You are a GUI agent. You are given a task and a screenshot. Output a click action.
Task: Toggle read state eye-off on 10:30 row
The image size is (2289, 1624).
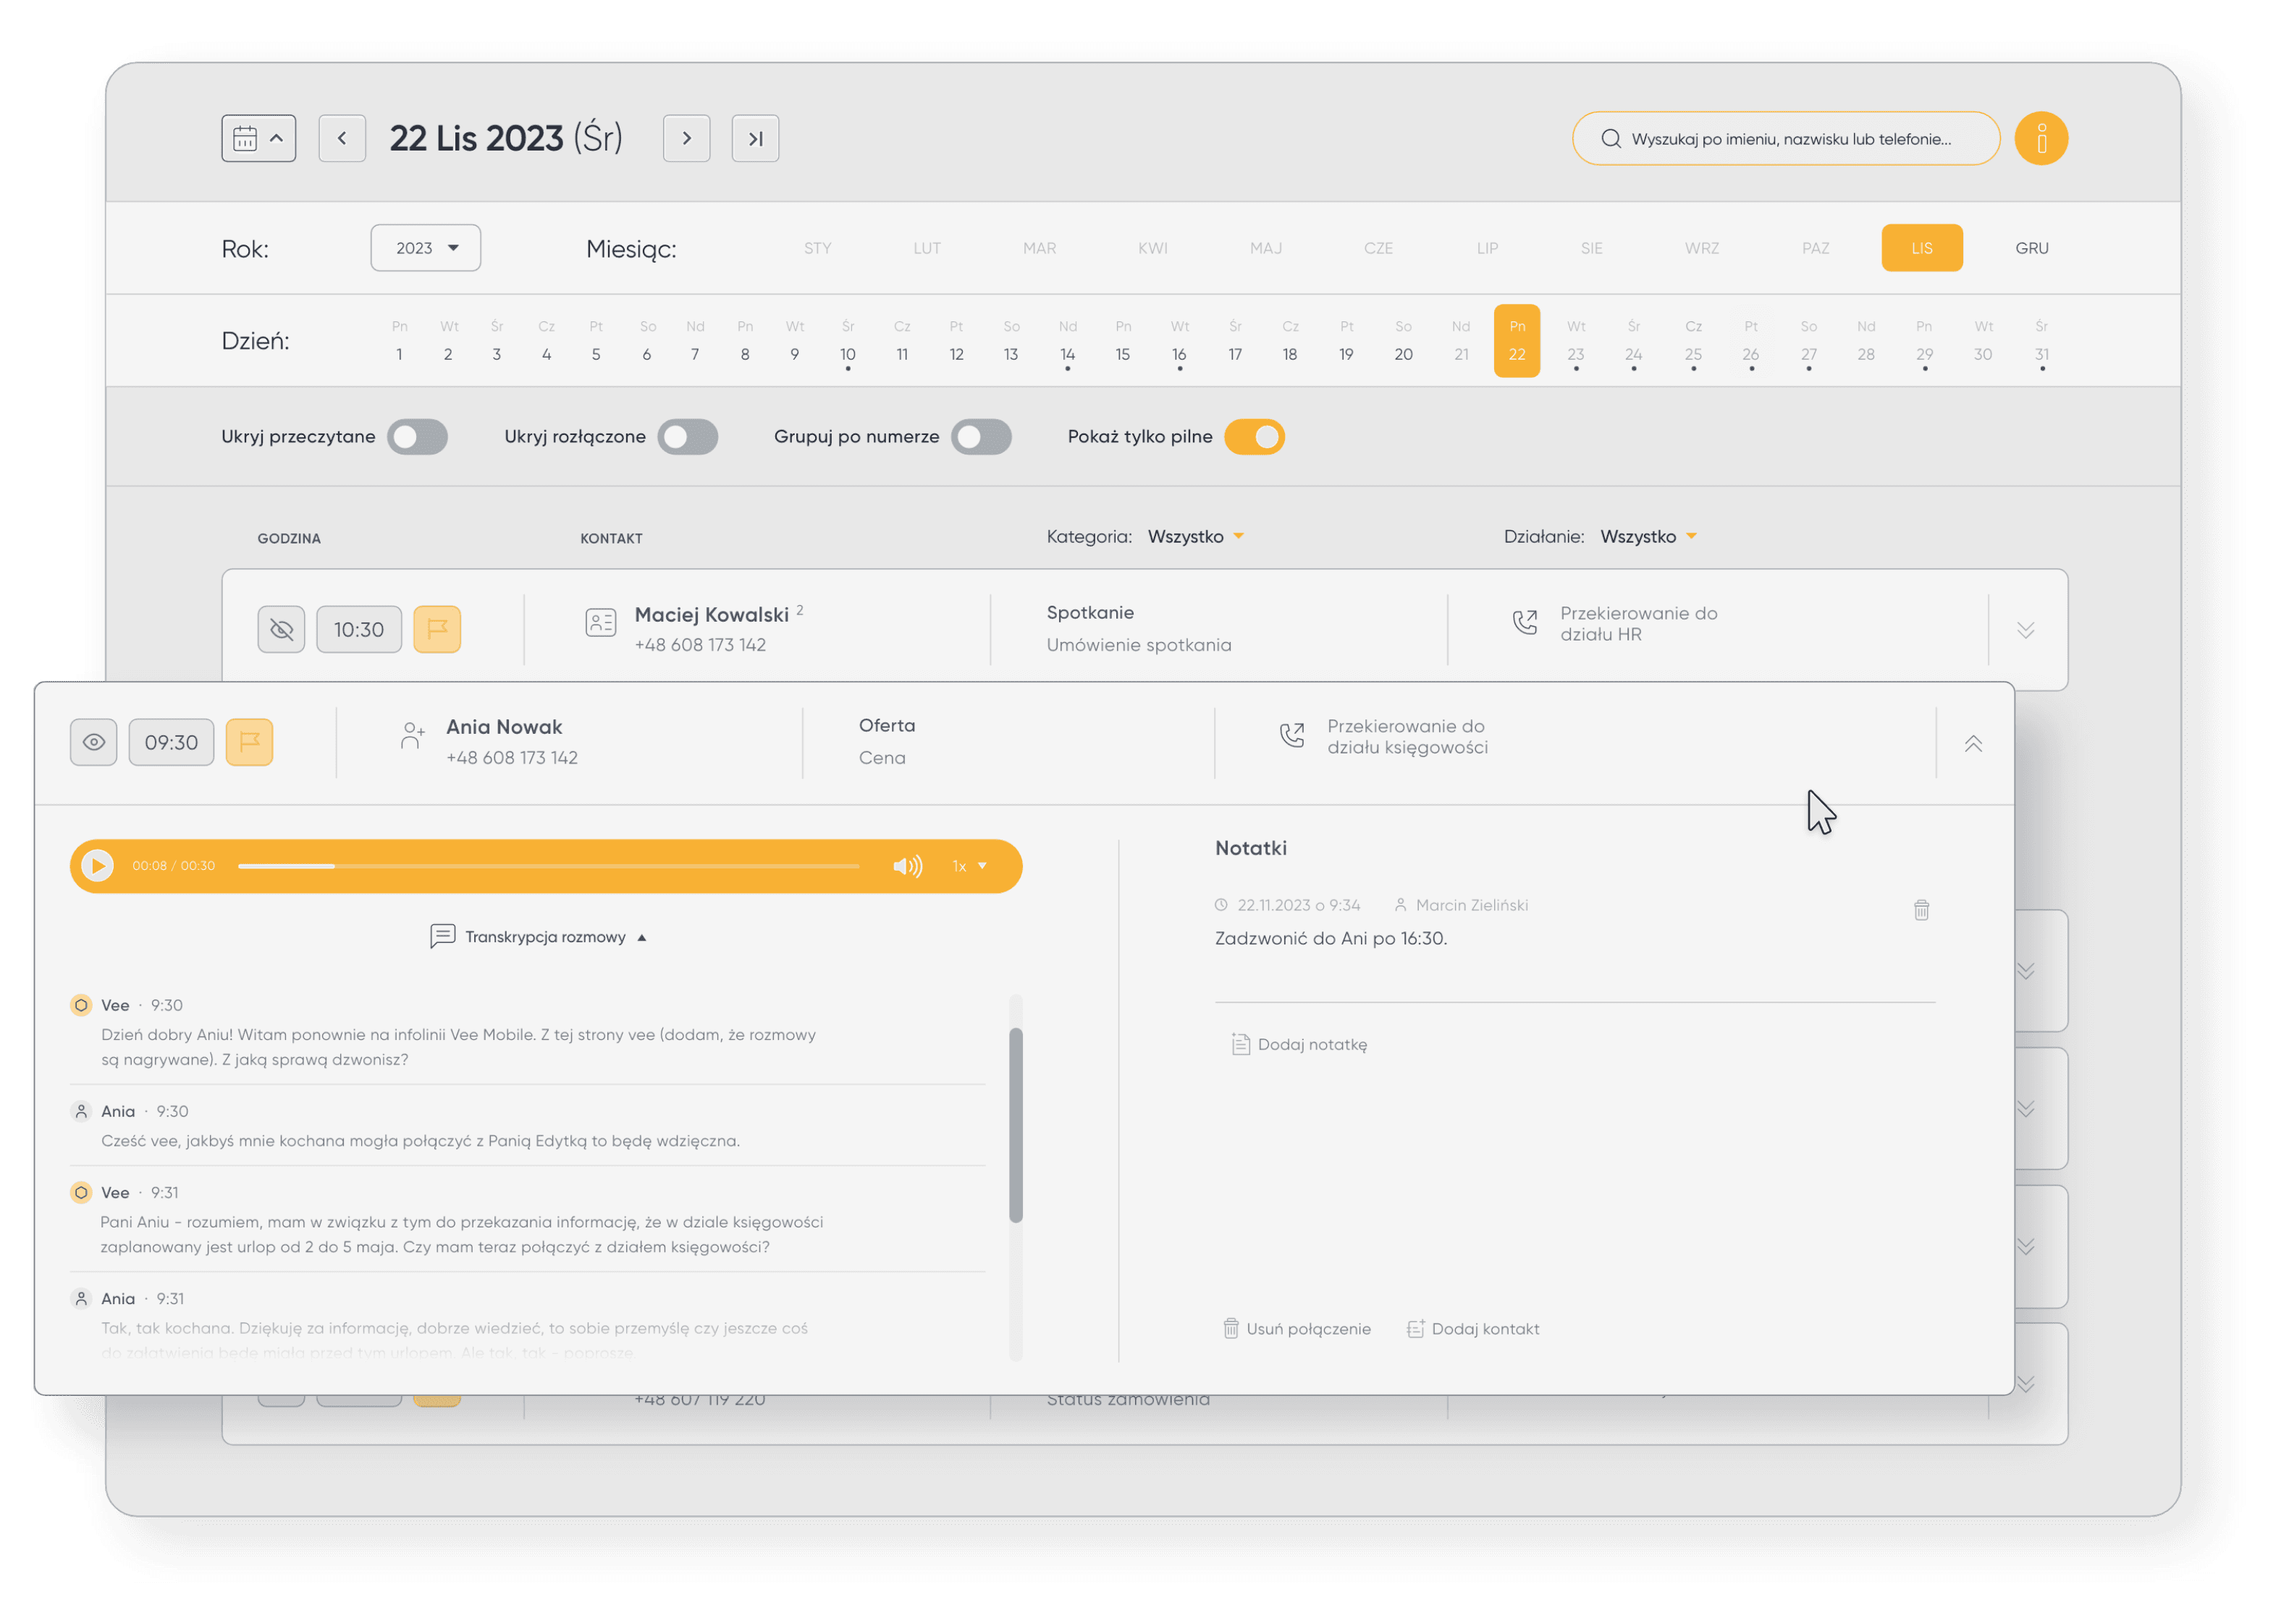[281, 629]
